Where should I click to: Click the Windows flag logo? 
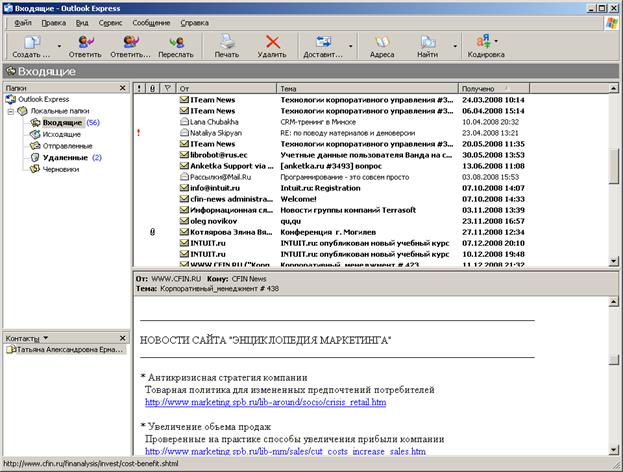pyautogui.click(x=612, y=23)
